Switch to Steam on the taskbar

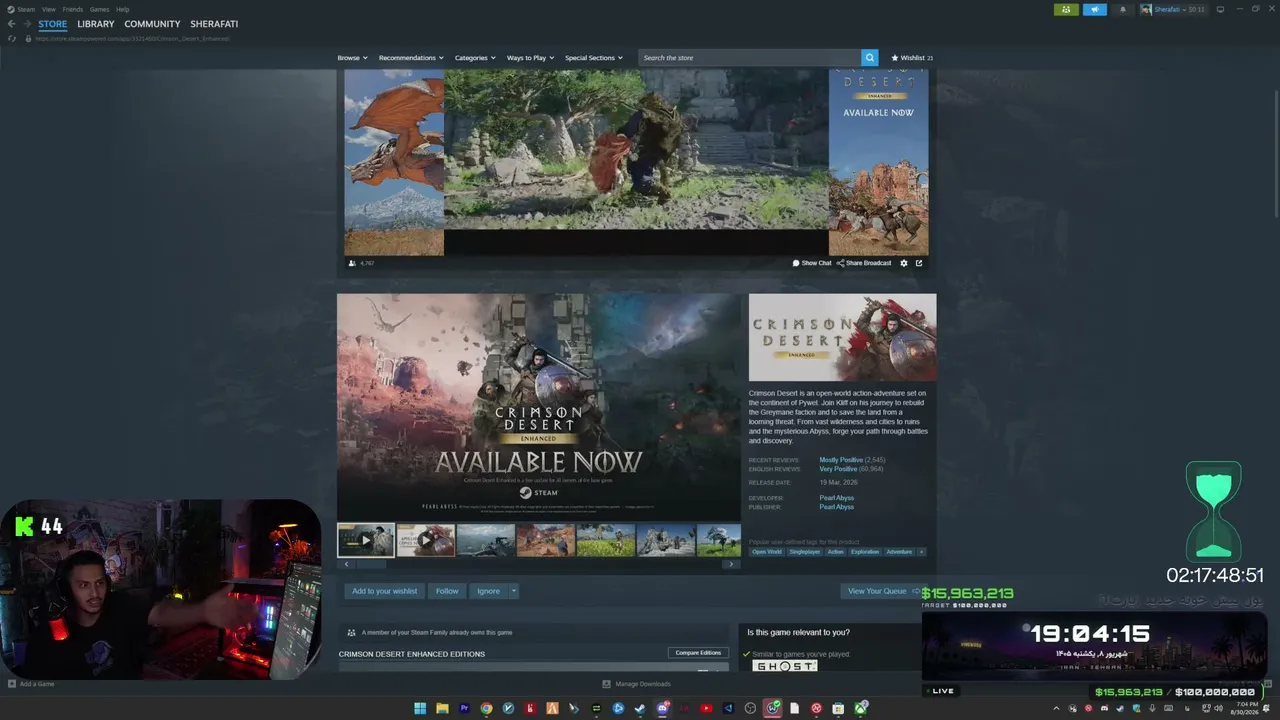(x=640, y=709)
